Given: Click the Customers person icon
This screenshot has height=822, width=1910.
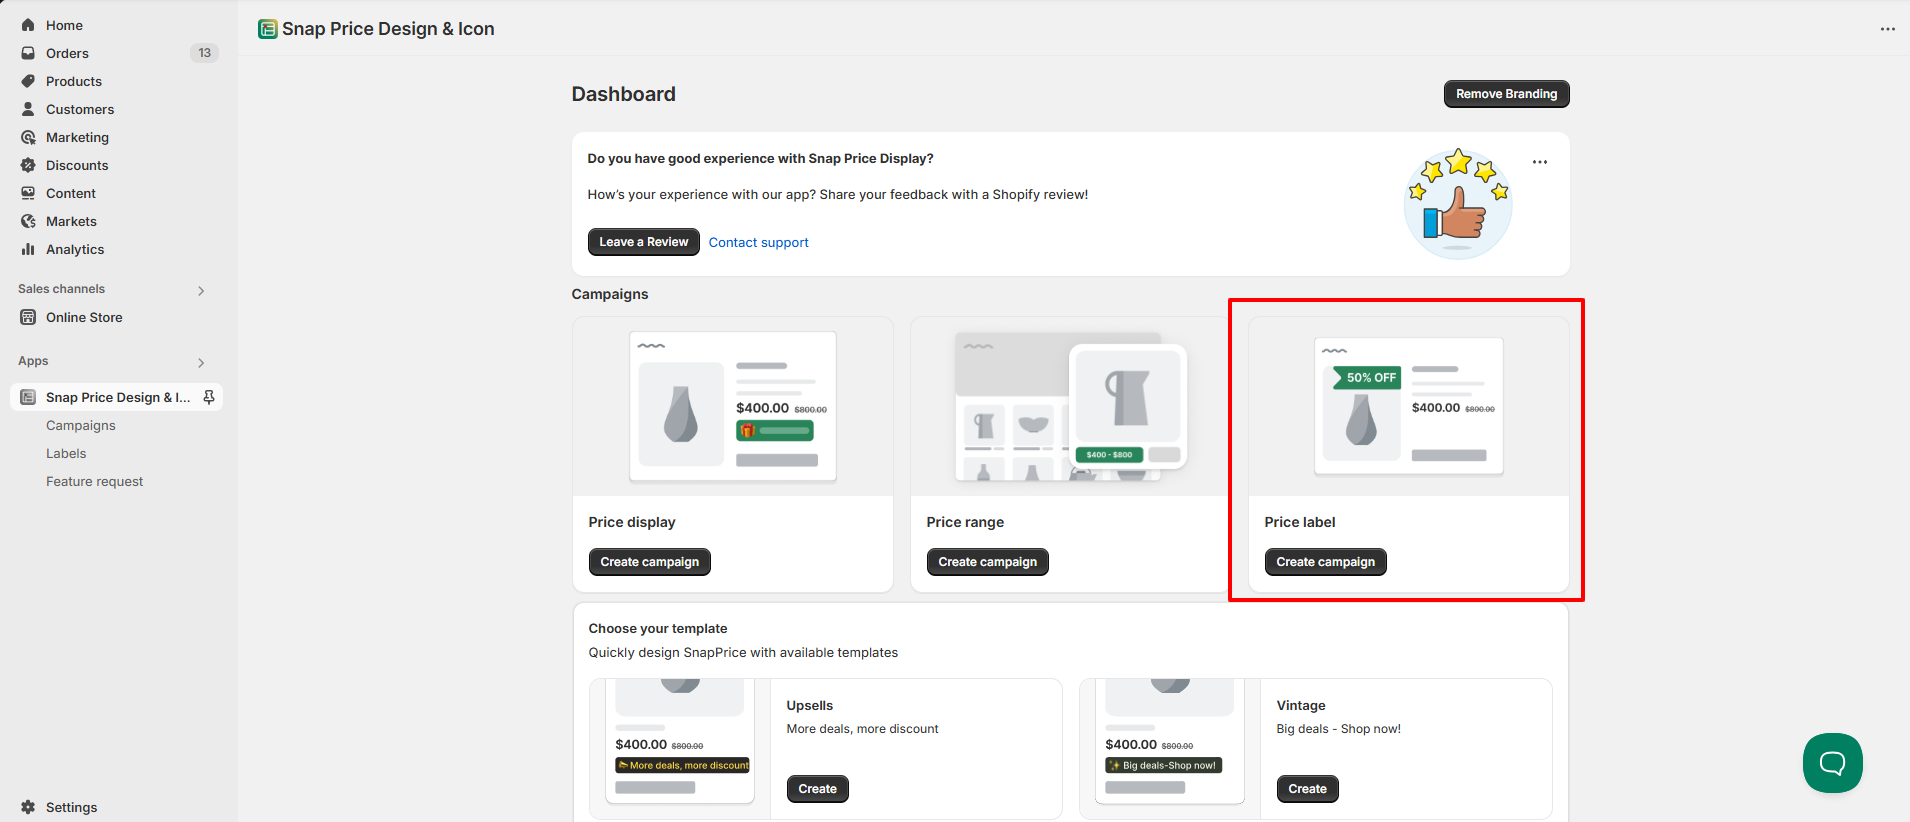Looking at the screenshot, I should pyautogui.click(x=28, y=109).
